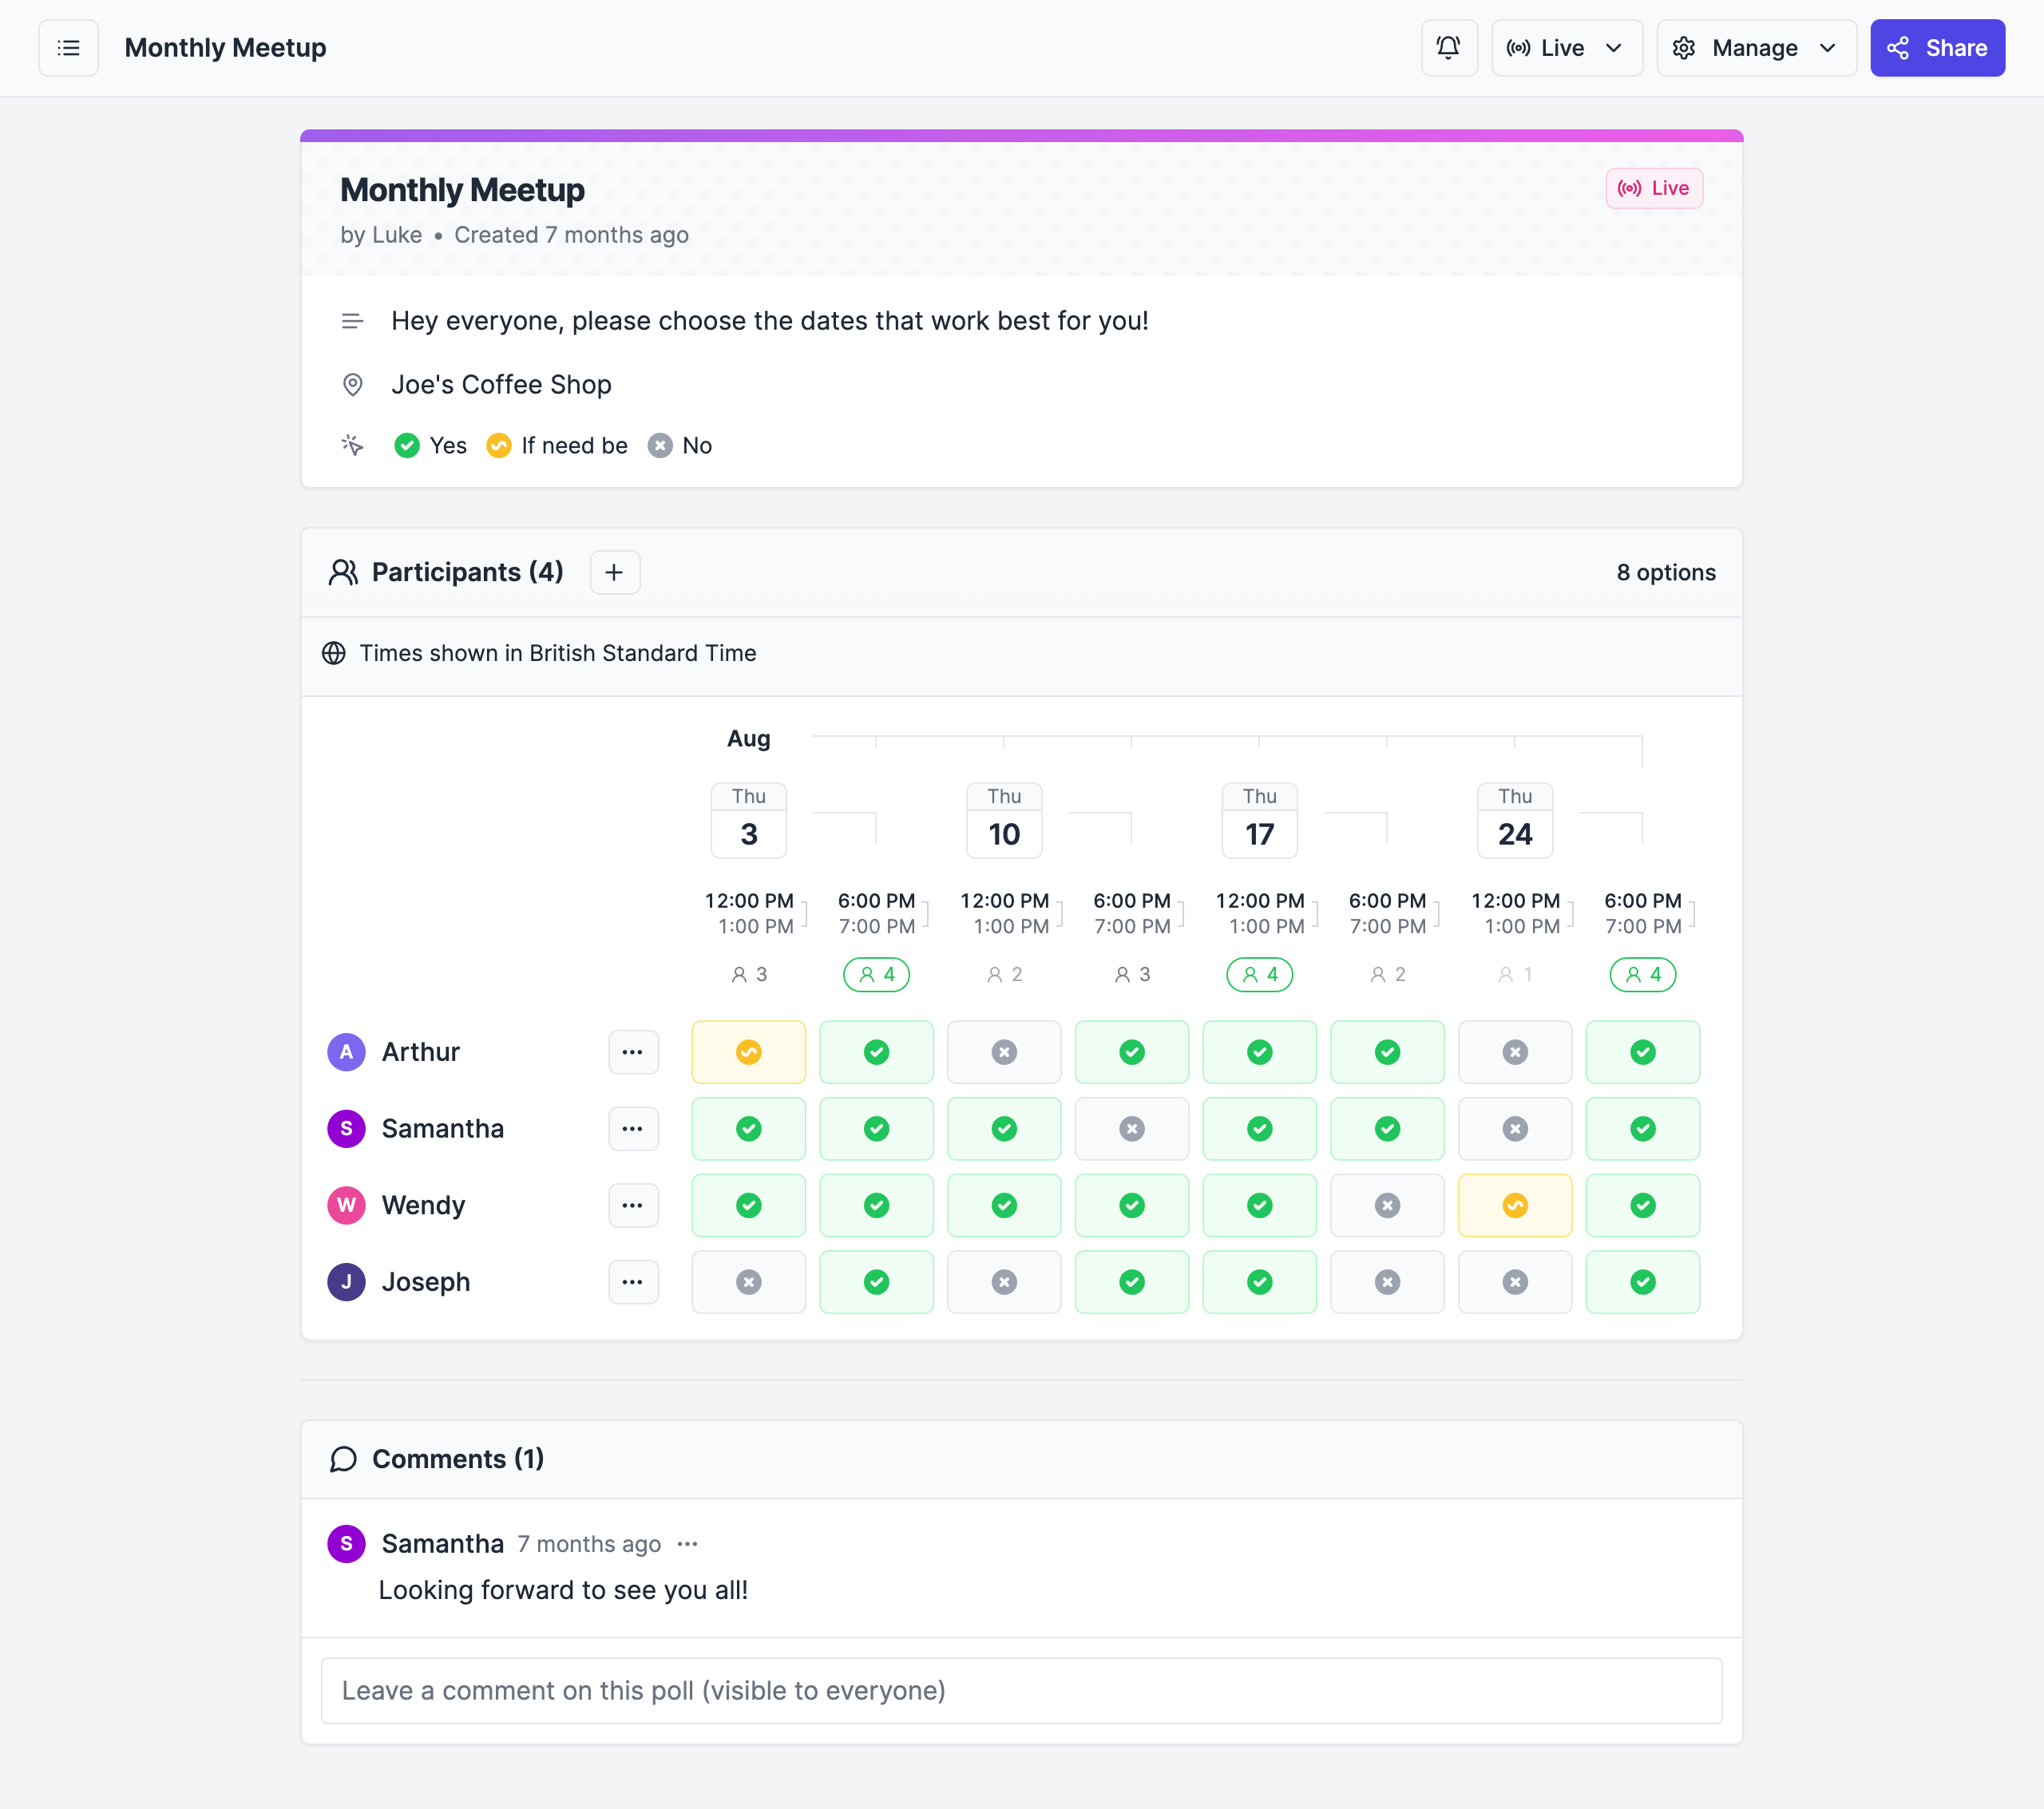Expand the Manage dropdown menu

1754,47
